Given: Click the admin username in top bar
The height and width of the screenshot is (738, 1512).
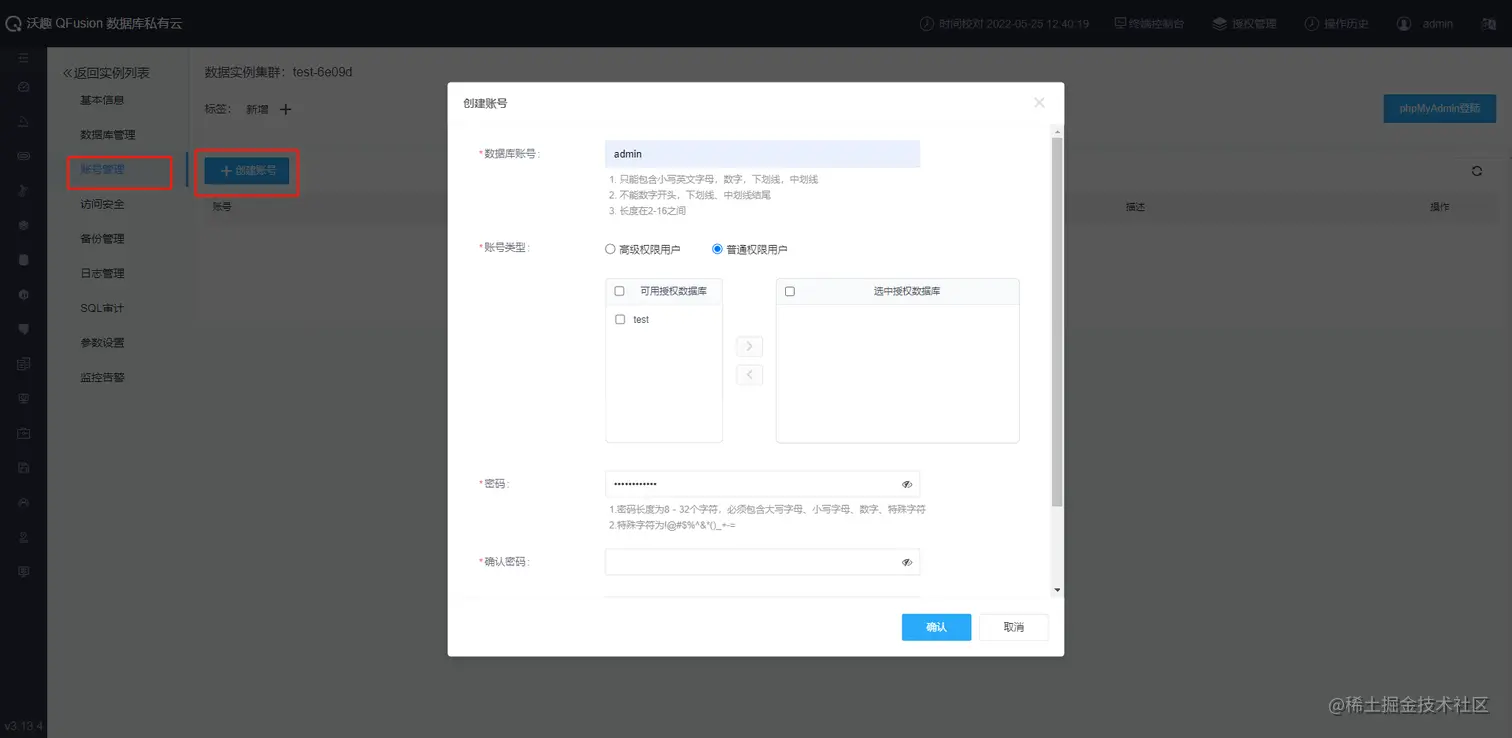Looking at the screenshot, I should coord(1438,23).
